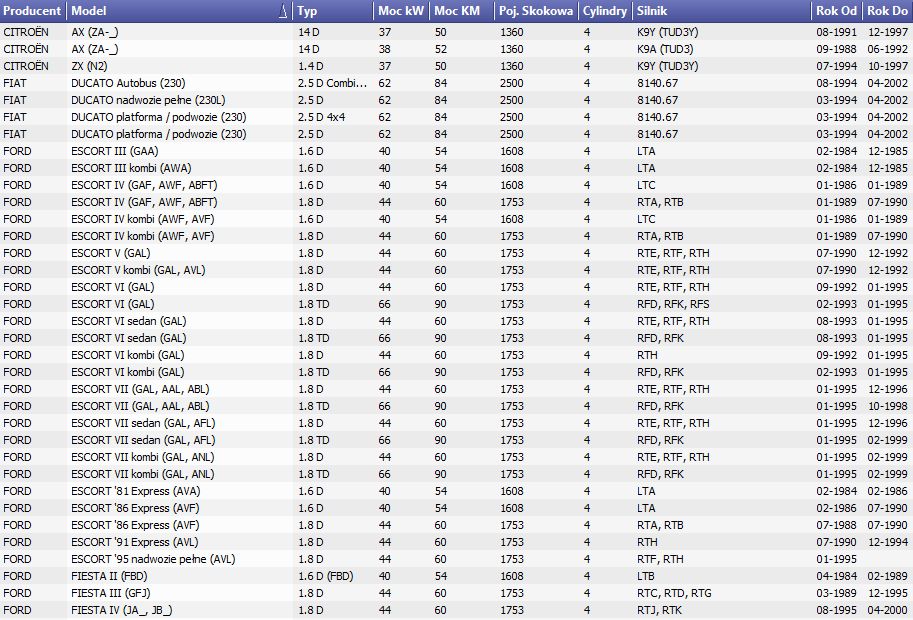
Task: Click the RTC, RTD, RTG engine cell
Action: pyautogui.click(x=674, y=593)
